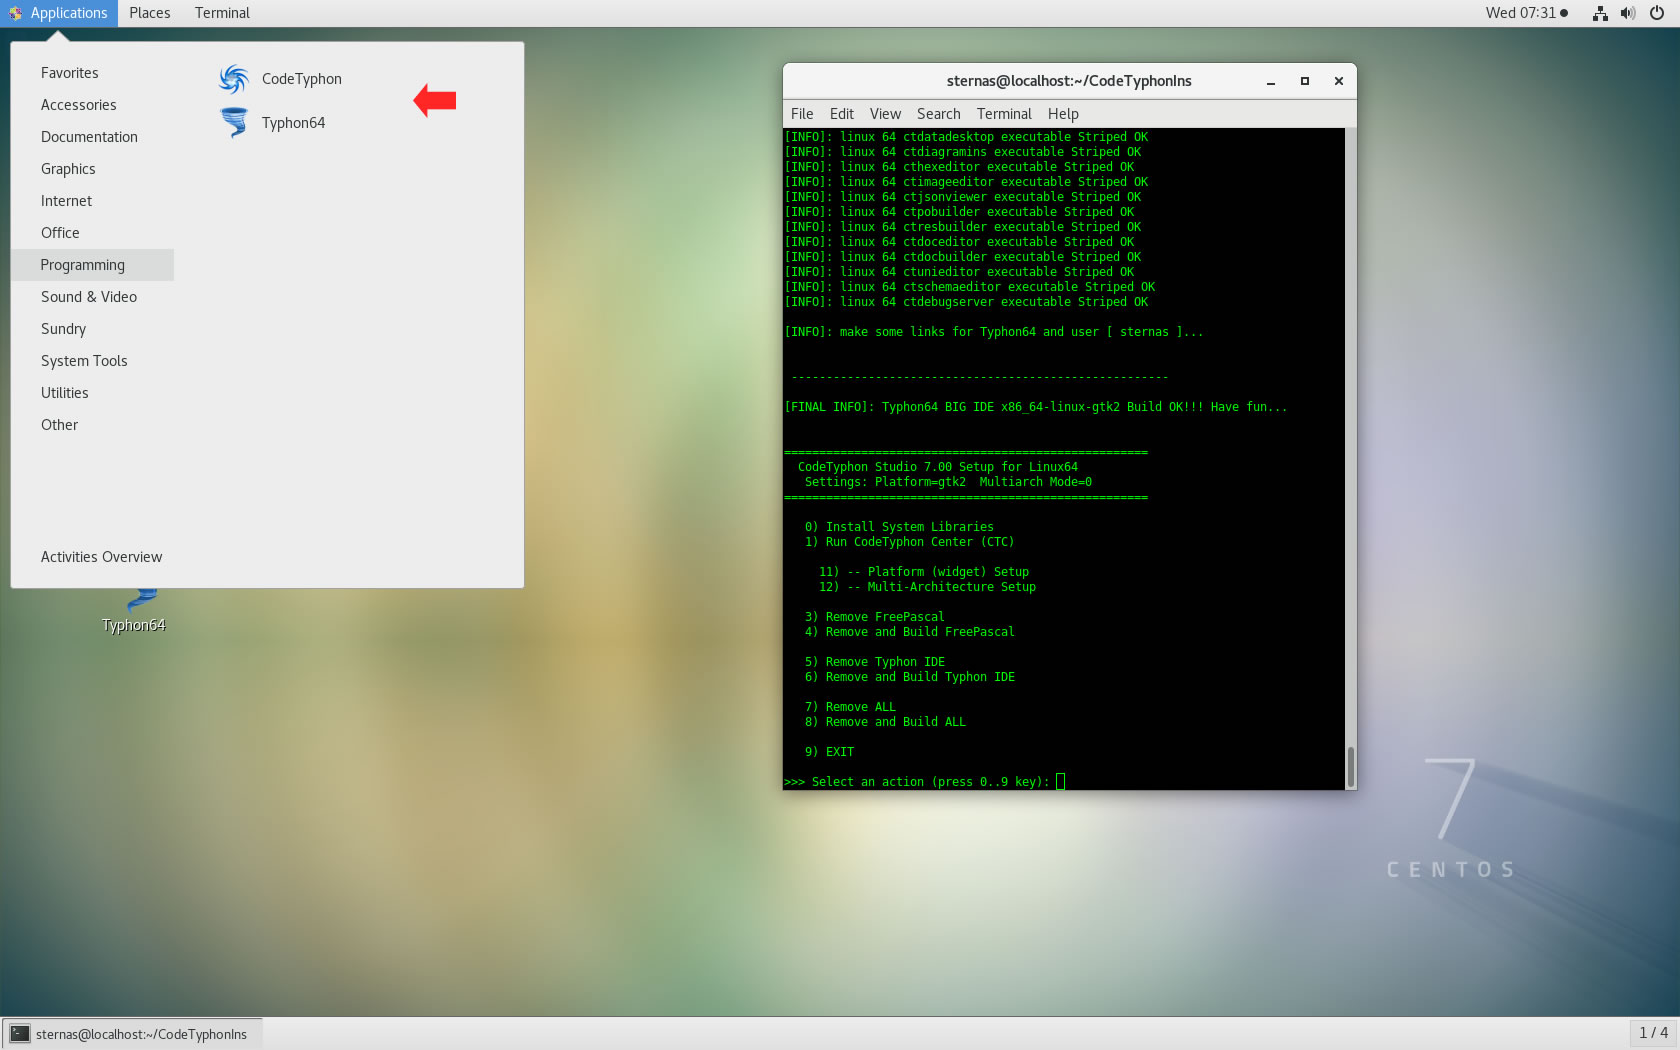Select the Documentation category
The height and width of the screenshot is (1050, 1680).
(92, 137)
